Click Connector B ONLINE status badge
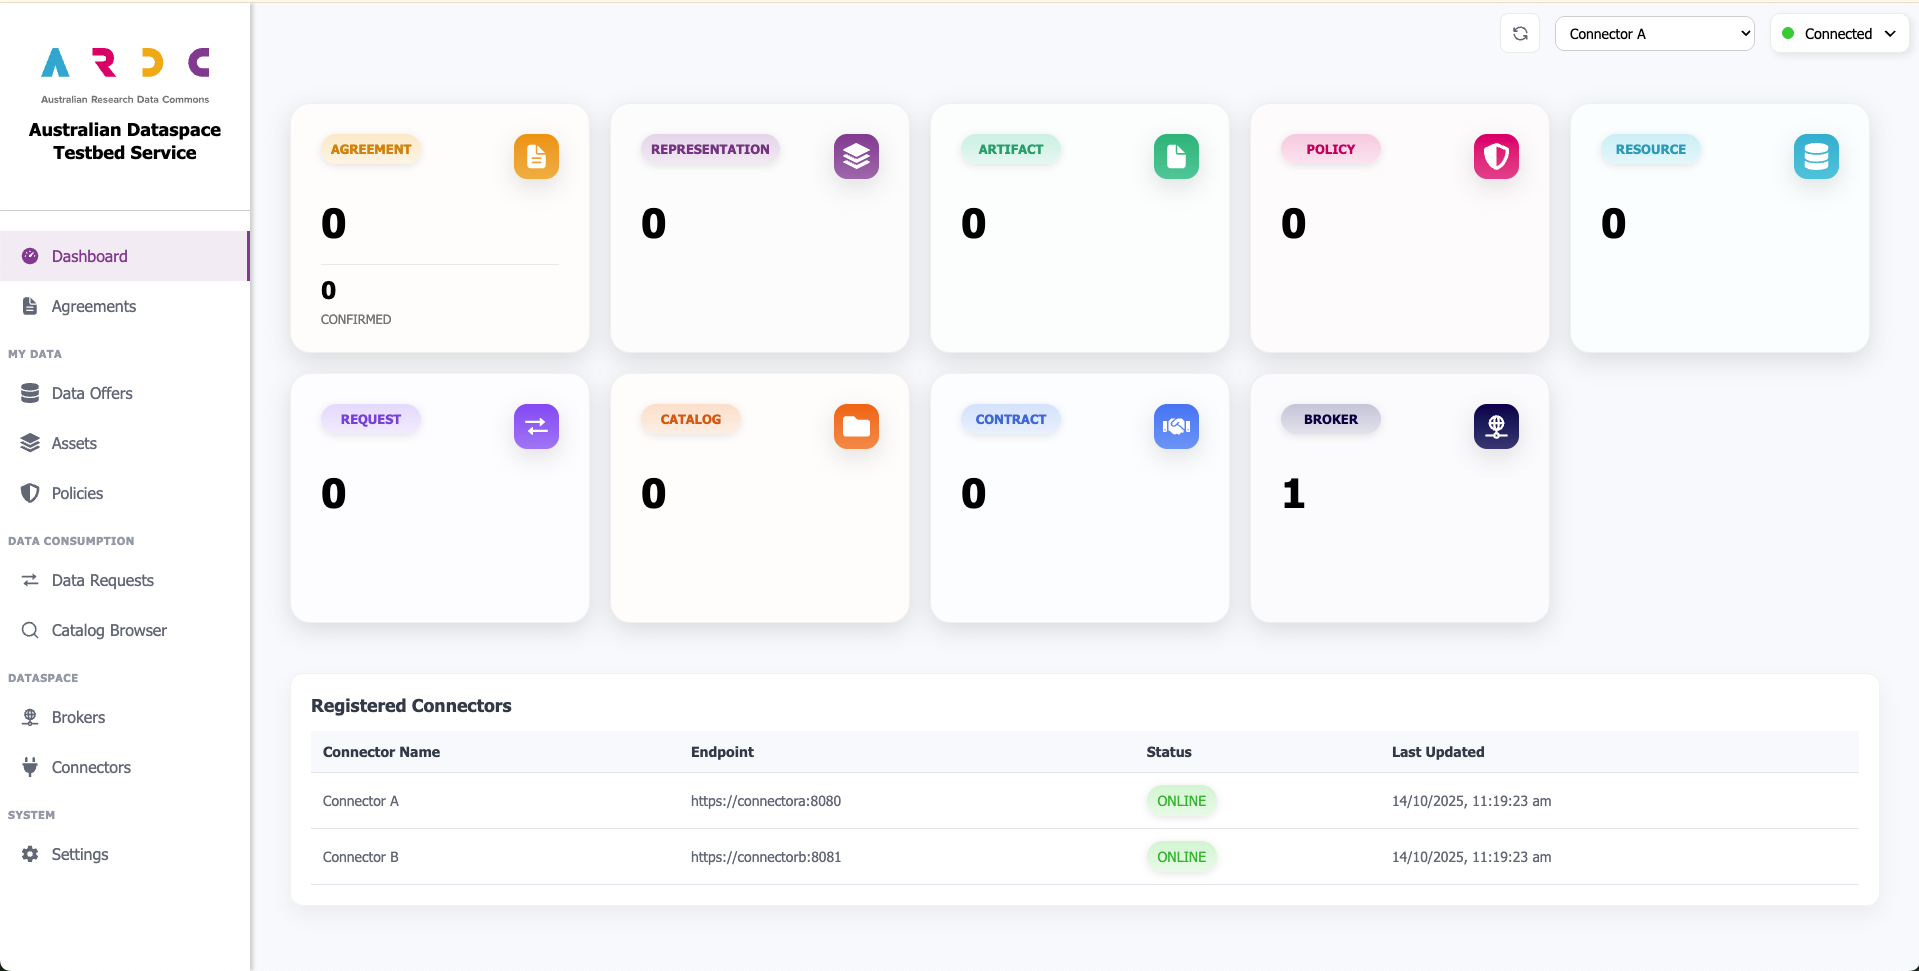1919x971 pixels. (x=1181, y=857)
